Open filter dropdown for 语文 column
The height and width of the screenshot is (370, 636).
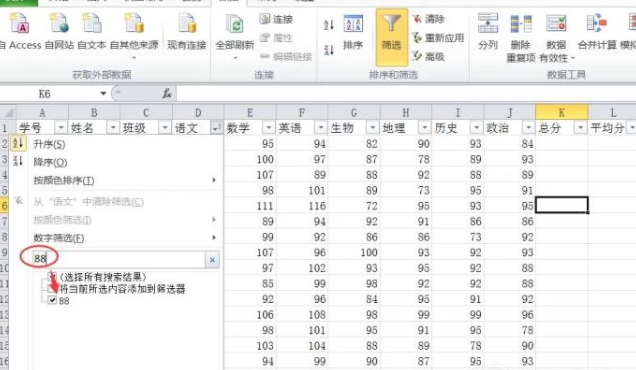(x=216, y=128)
